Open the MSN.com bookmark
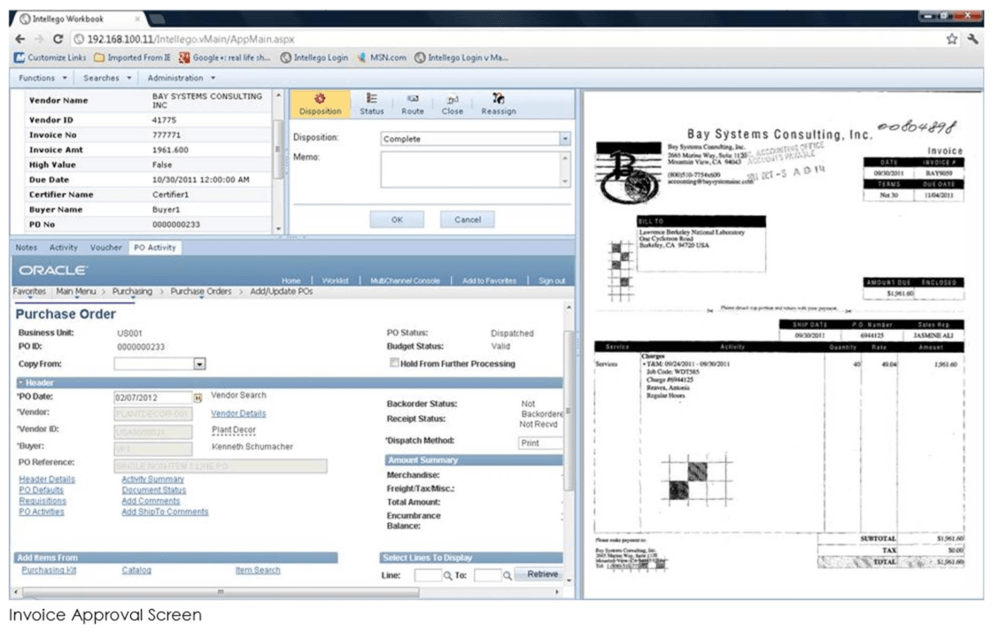 381,57
